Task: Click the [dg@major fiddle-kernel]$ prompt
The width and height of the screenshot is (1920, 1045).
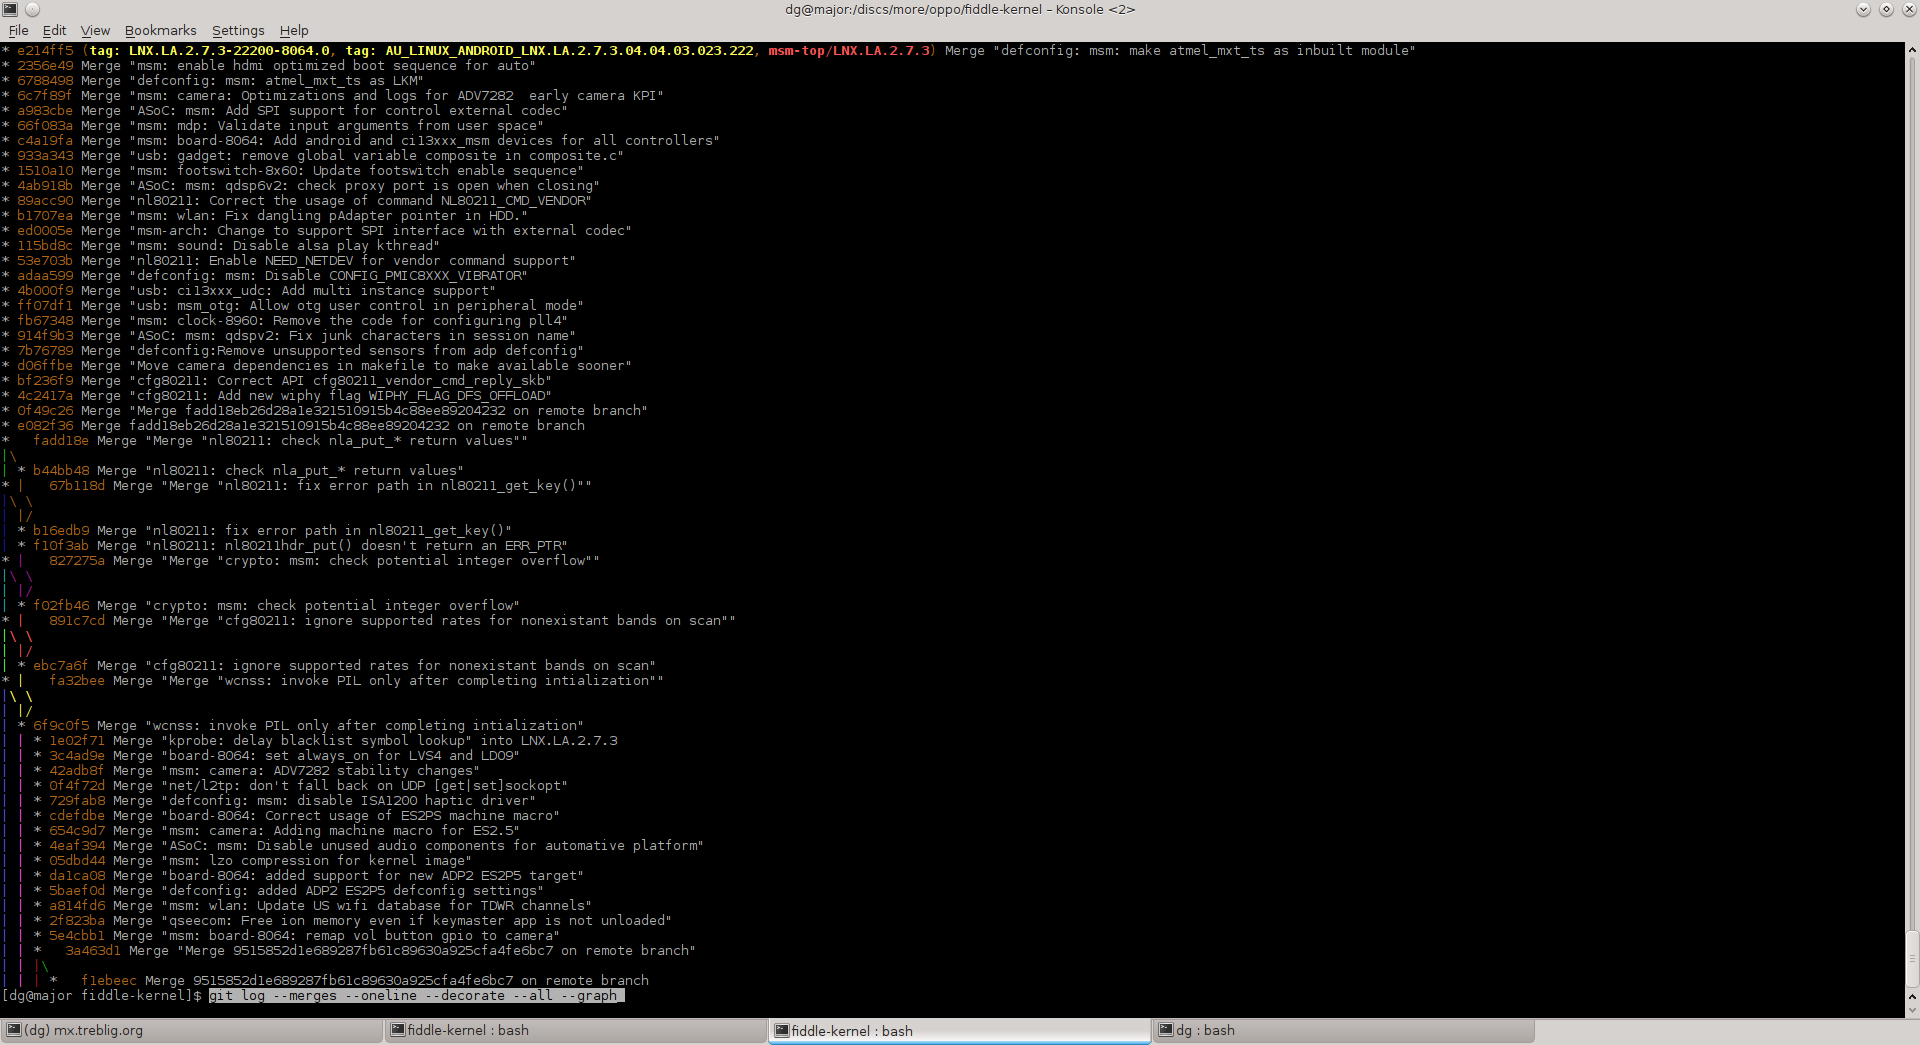Action: click(x=102, y=995)
